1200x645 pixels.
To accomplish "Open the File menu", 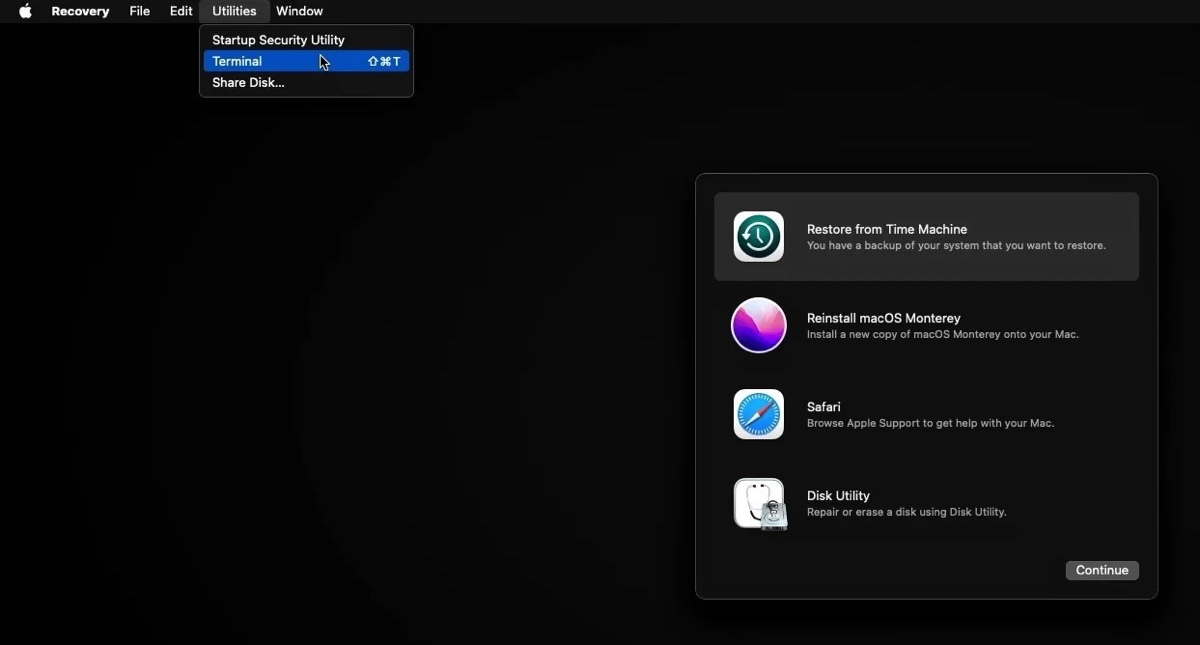I will [139, 11].
